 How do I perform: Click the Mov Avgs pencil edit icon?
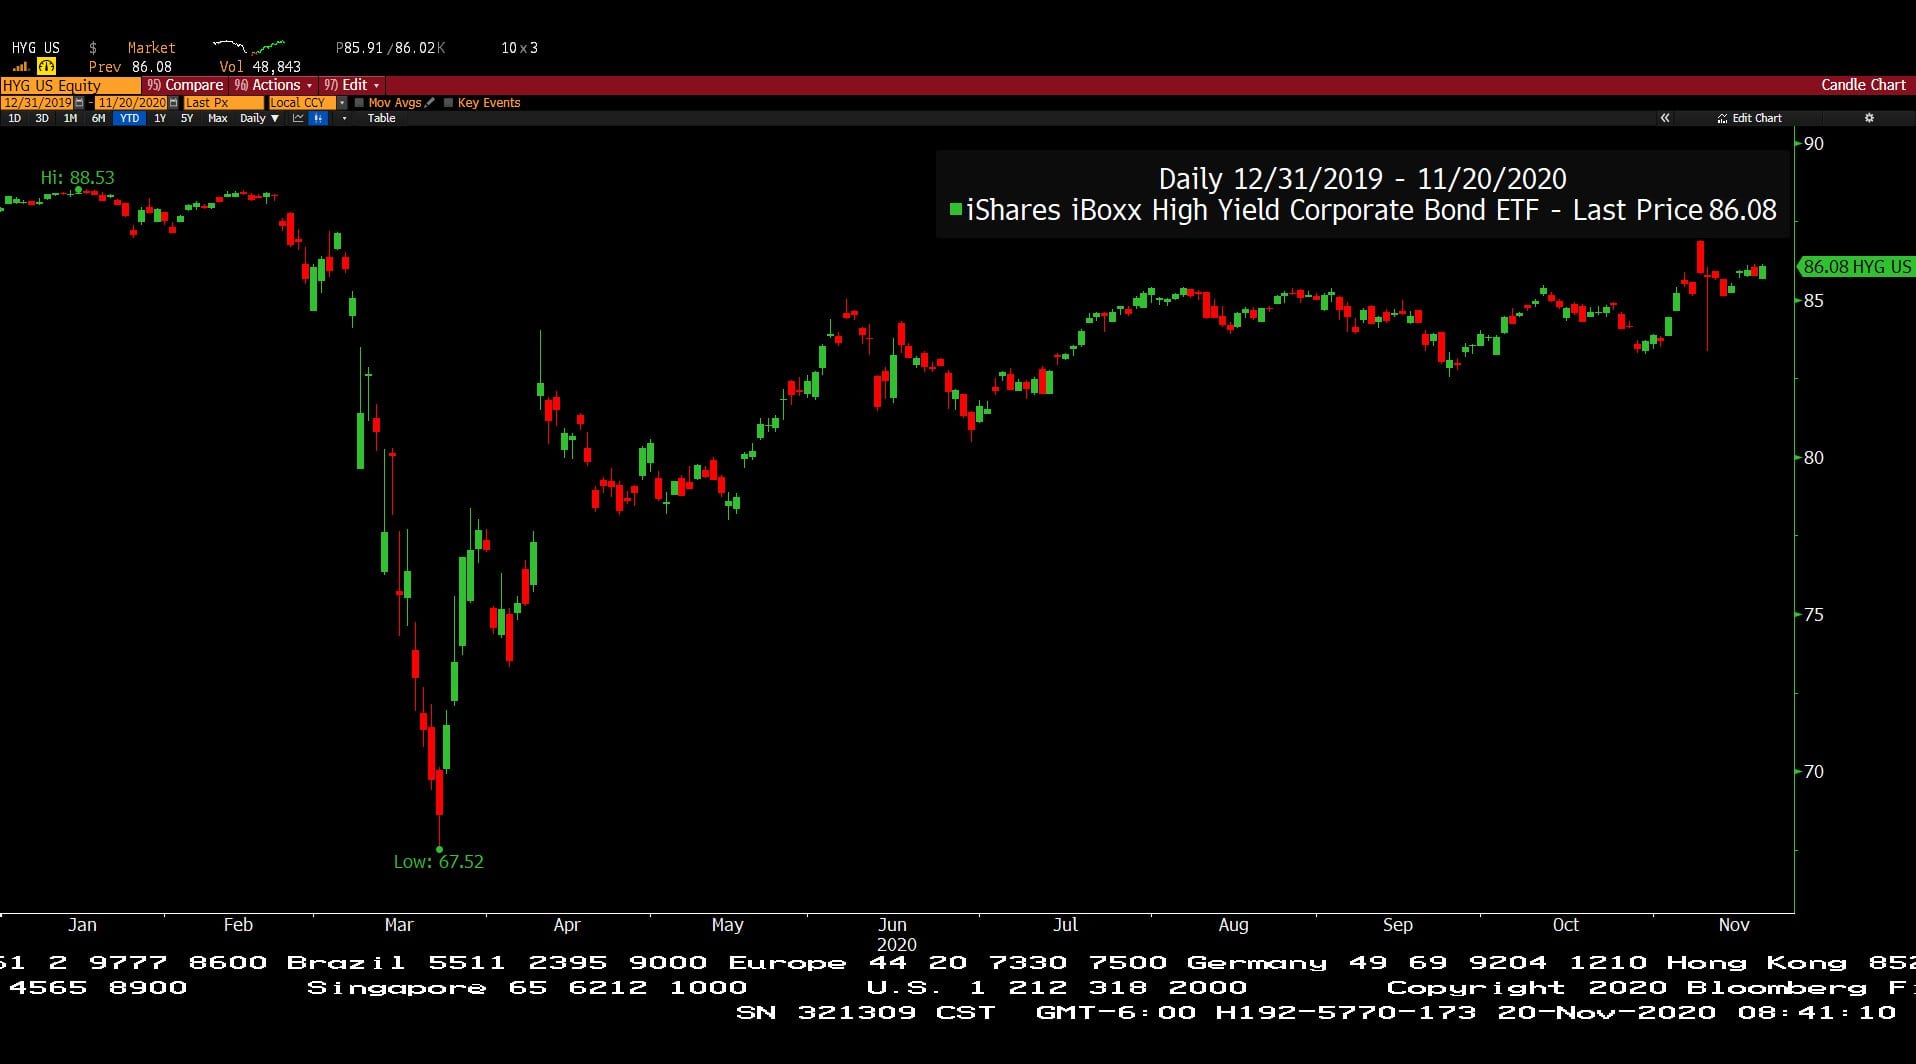(430, 102)
